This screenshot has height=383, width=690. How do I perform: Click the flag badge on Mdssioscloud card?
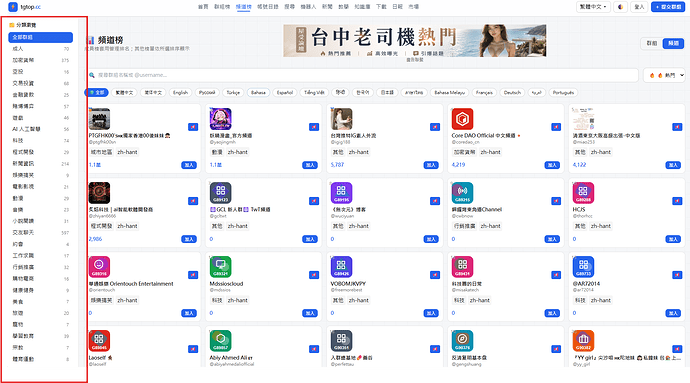(x=314, y=275)
